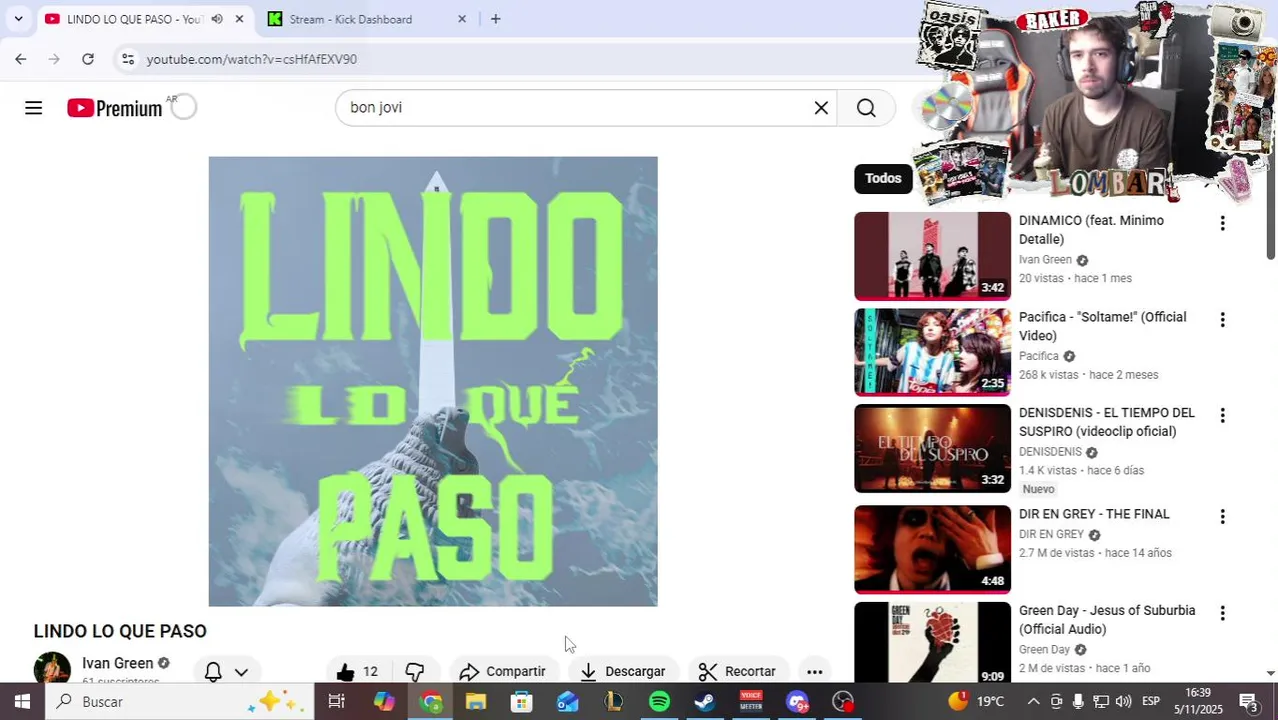Open more actions ellipsis under video
Viewport: 1278px width, 720px height.
pos(815,671)
